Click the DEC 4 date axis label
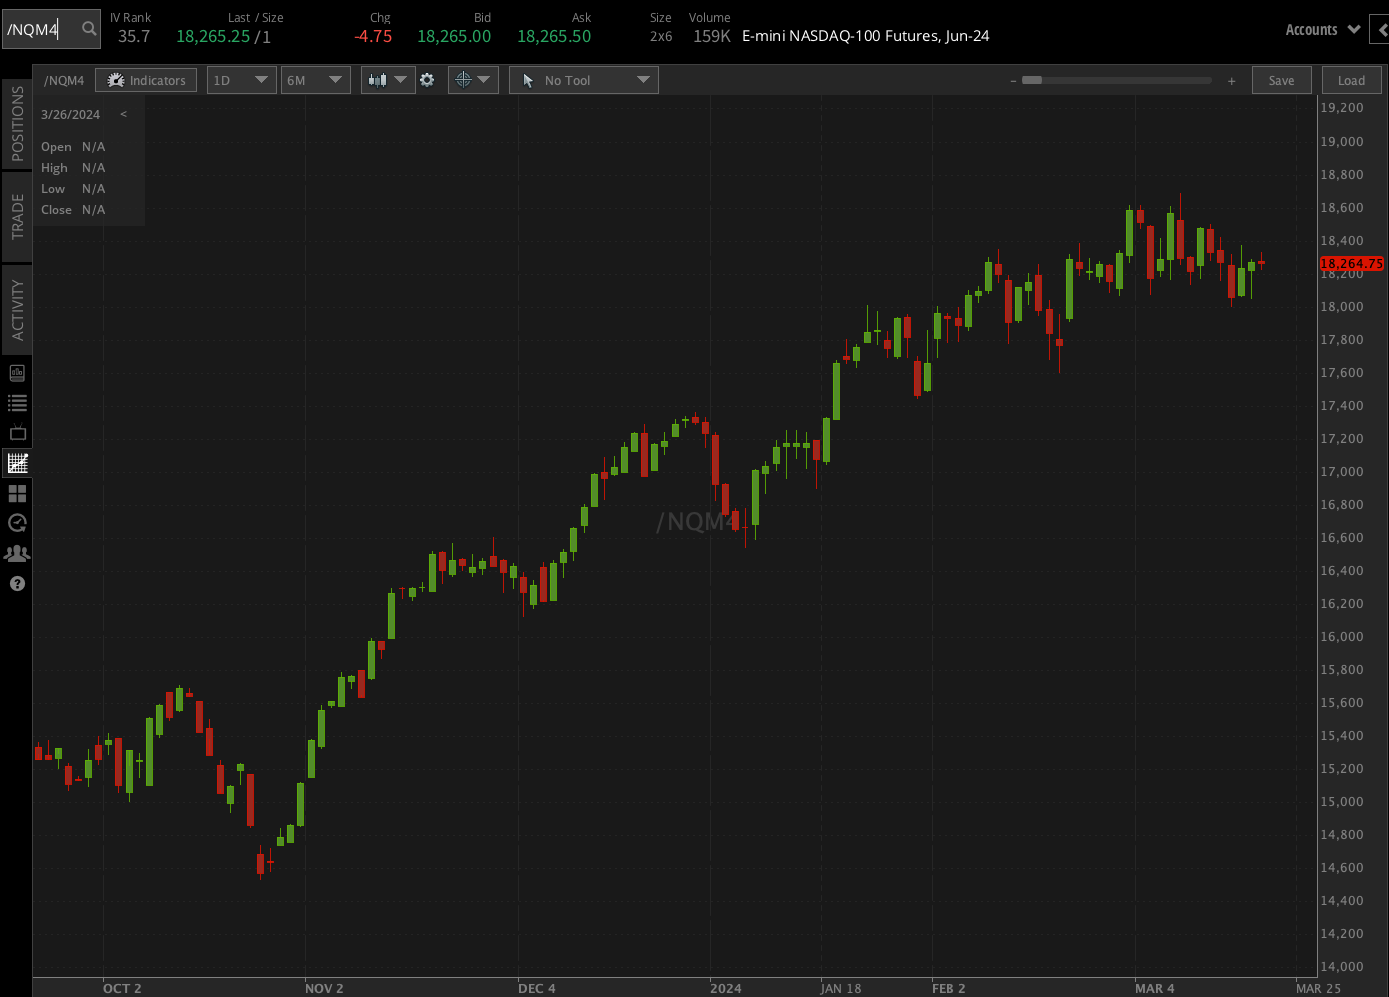1389x997 pixels. 537,988
